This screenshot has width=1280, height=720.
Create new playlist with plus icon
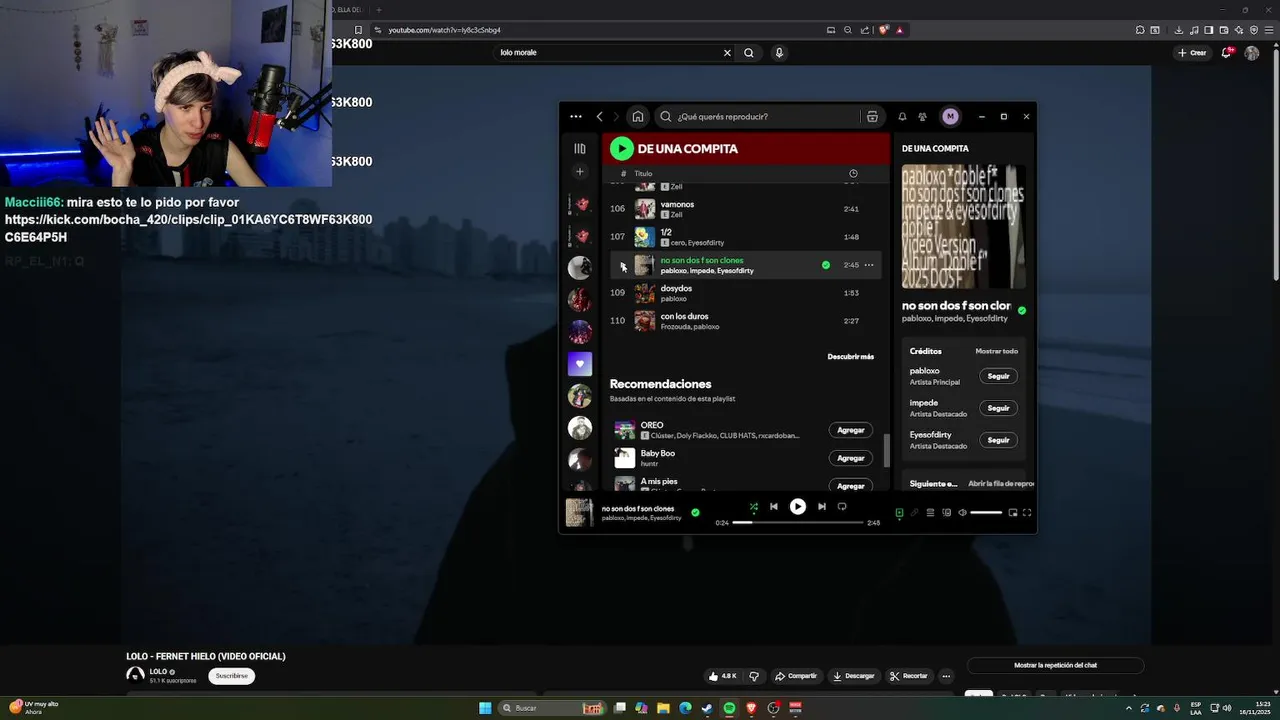click(x=579, y=172)
